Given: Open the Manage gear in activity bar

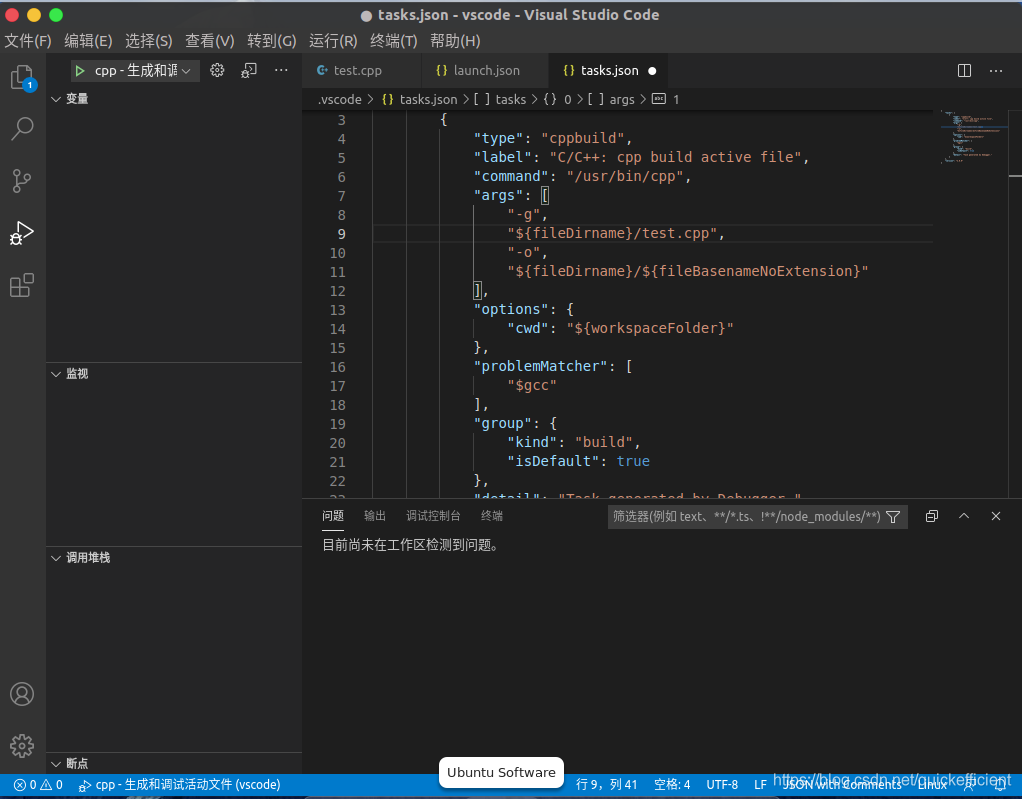Looking at the screenshot, I should tap(22, 746).
